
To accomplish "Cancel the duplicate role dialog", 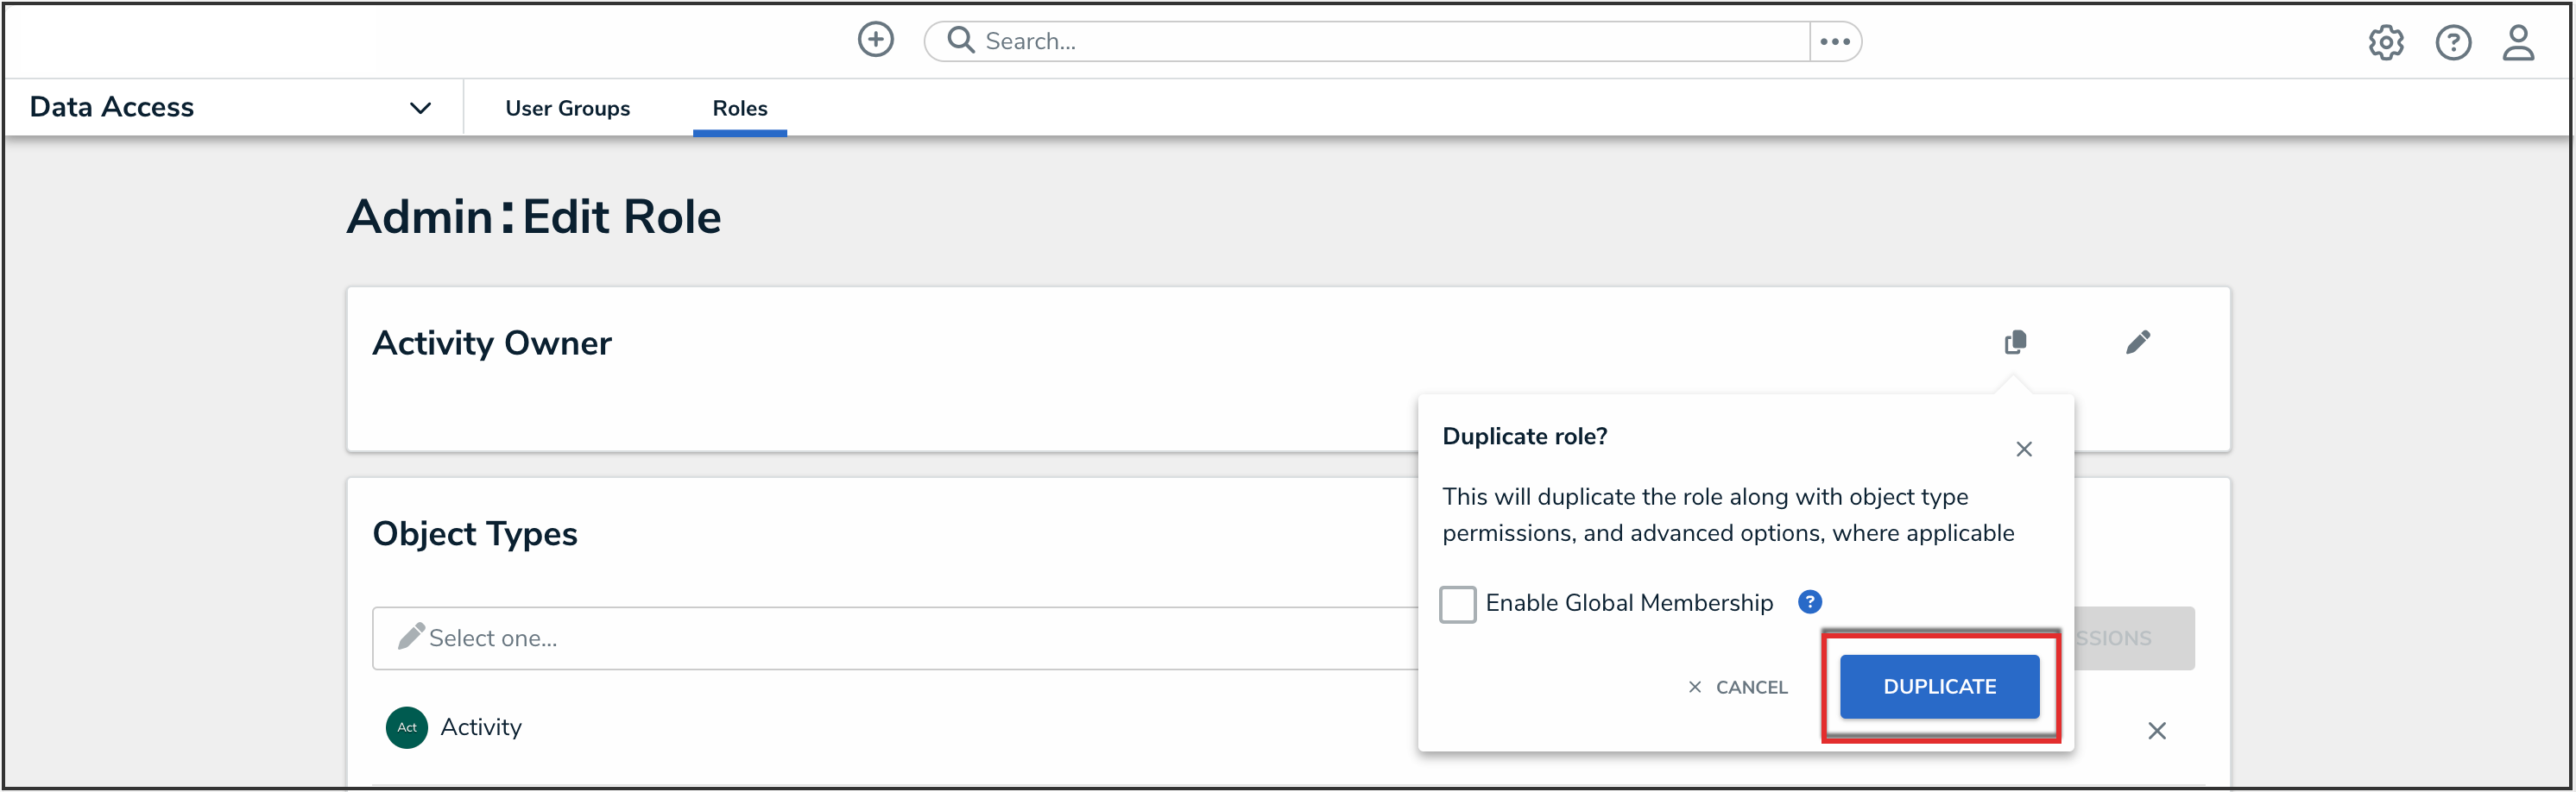I will (x=1737, y=687).
